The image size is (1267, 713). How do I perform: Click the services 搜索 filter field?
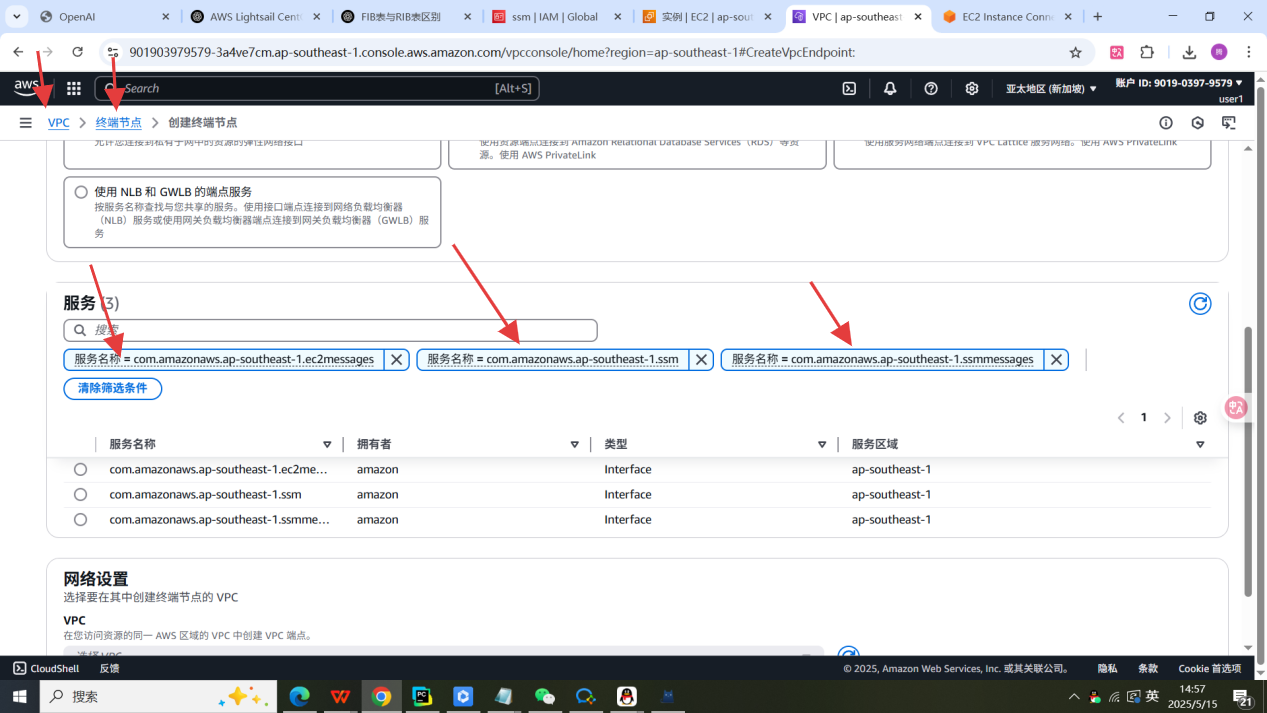330,330
